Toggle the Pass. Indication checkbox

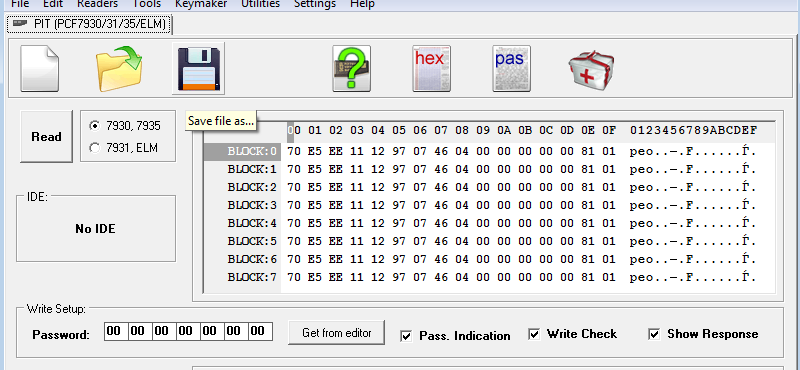click(407, 336)
